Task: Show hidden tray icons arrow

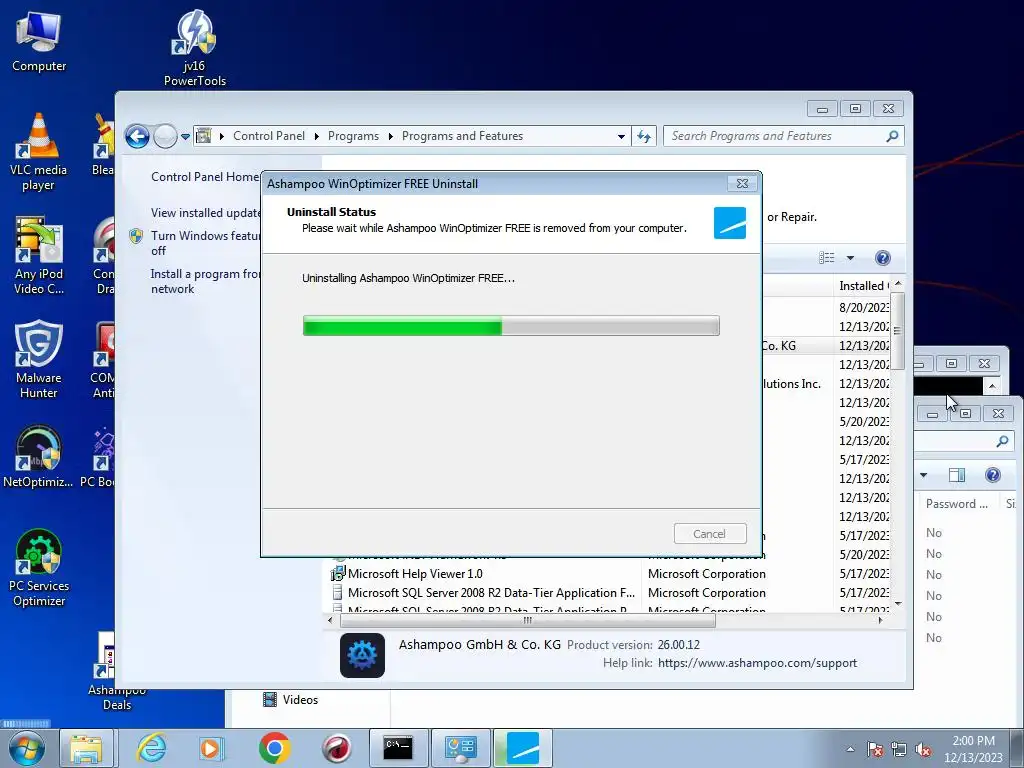Action: [850, 749]
